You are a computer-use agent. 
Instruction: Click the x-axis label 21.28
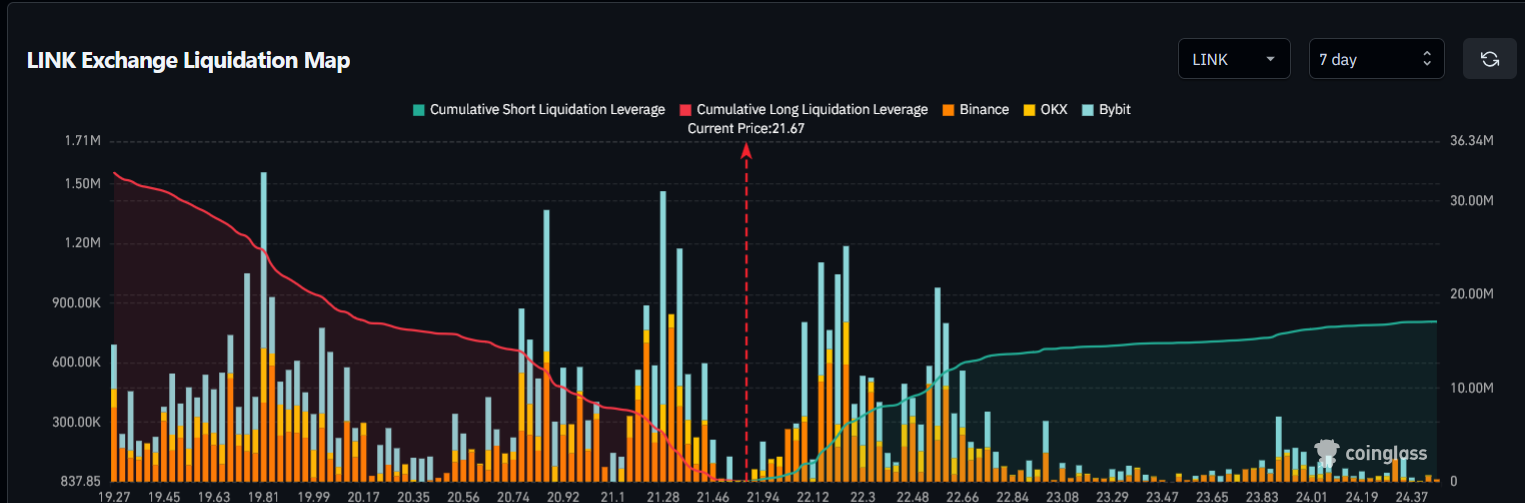(663, 496)
